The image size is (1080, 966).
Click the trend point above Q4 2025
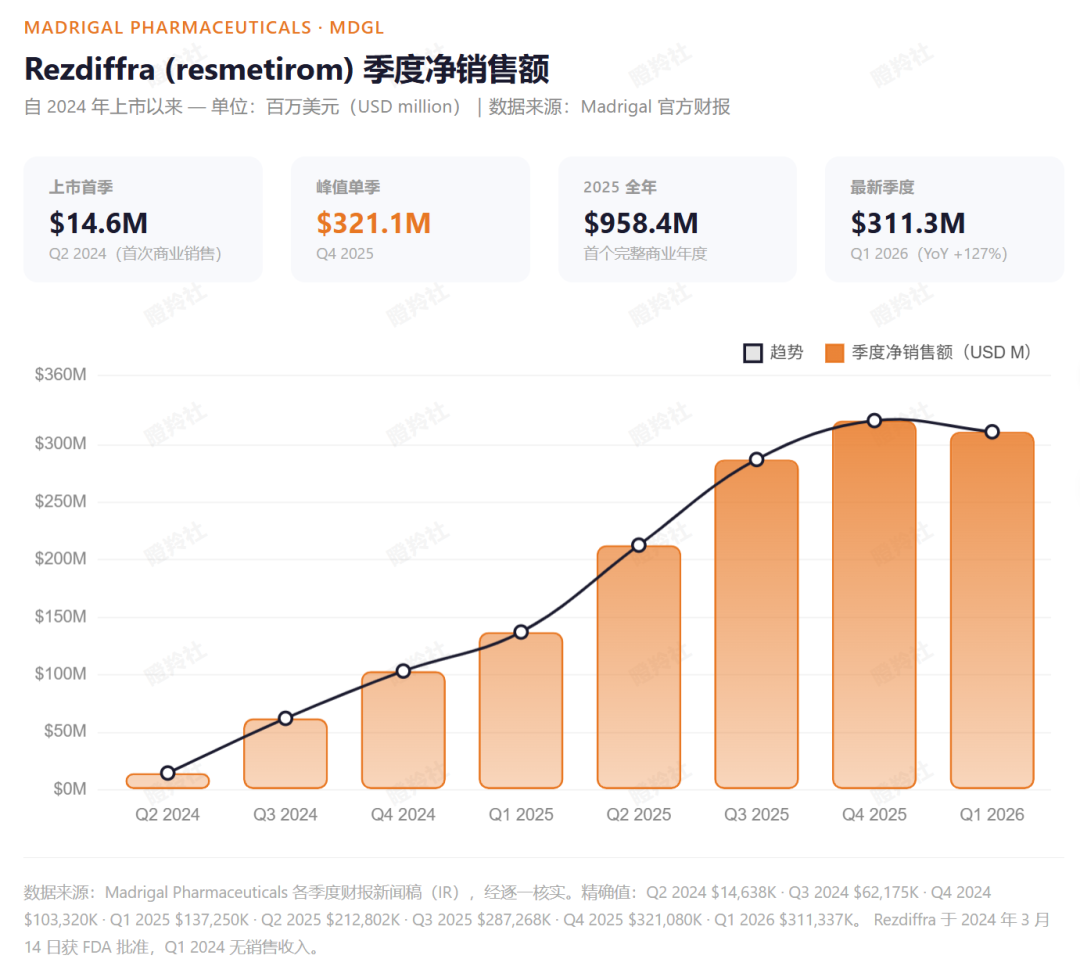pyautogui.click(x=874, y=420)
